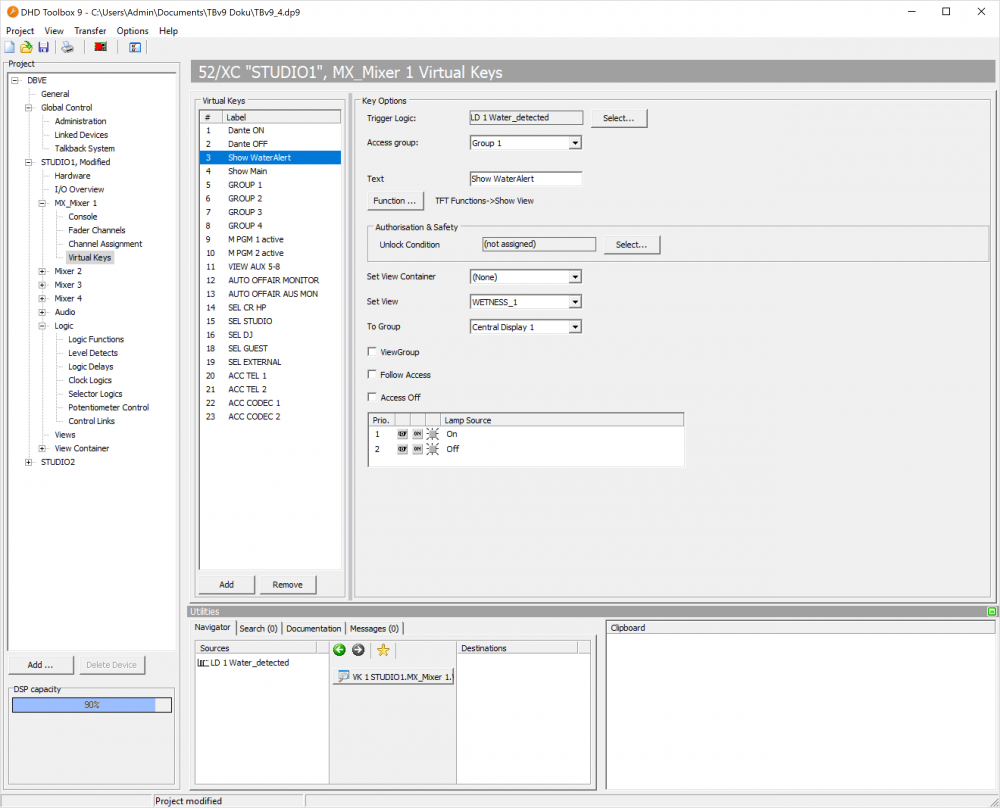This screenshot has width=1000, height=808.
Task: Open a project with the Open folder icon
Action: 26,47
